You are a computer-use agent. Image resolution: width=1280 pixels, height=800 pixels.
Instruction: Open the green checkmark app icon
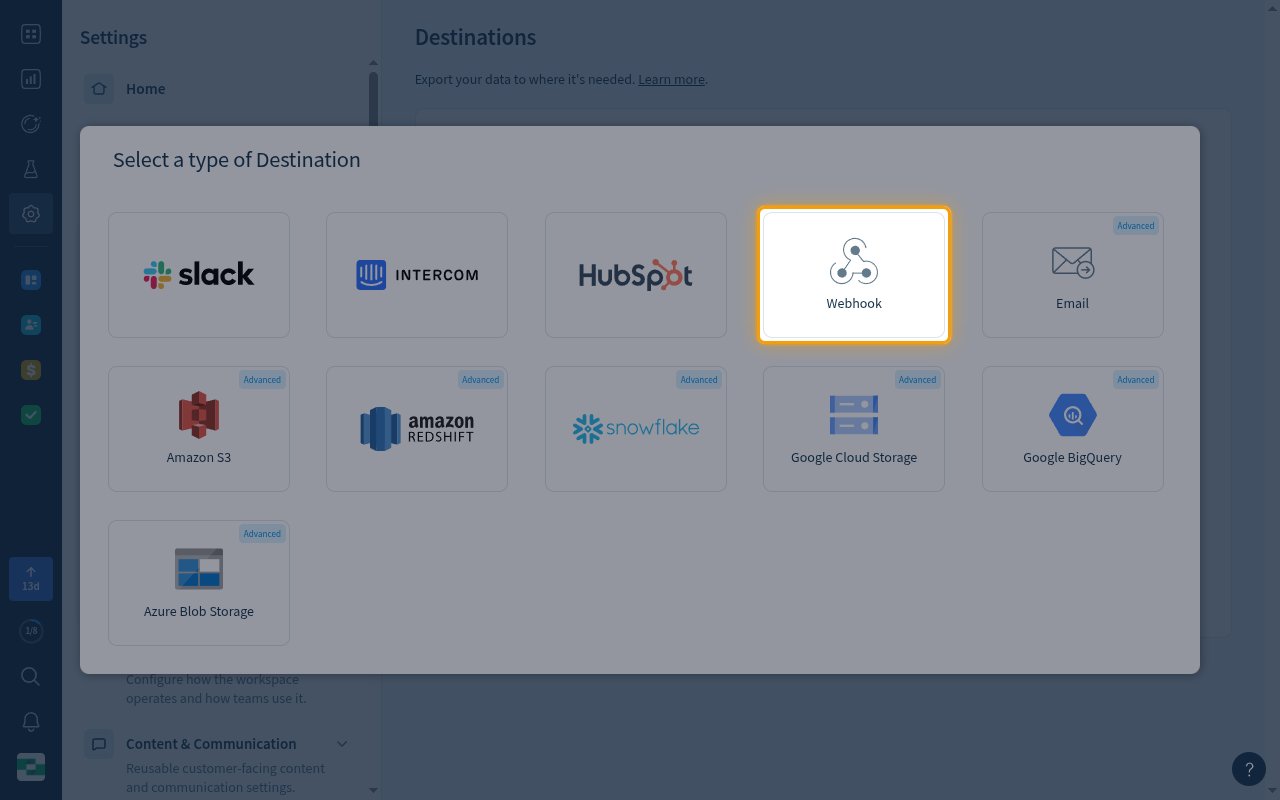(31, 415)
